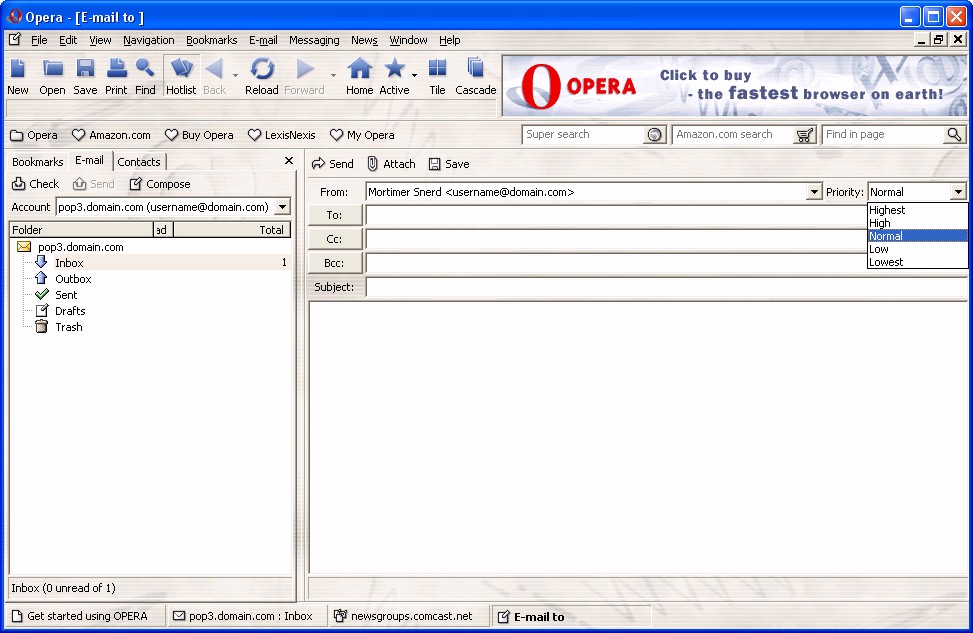The image size is (973, 633).
Task: Select the Drafts folder
Action: click(70, 311)
